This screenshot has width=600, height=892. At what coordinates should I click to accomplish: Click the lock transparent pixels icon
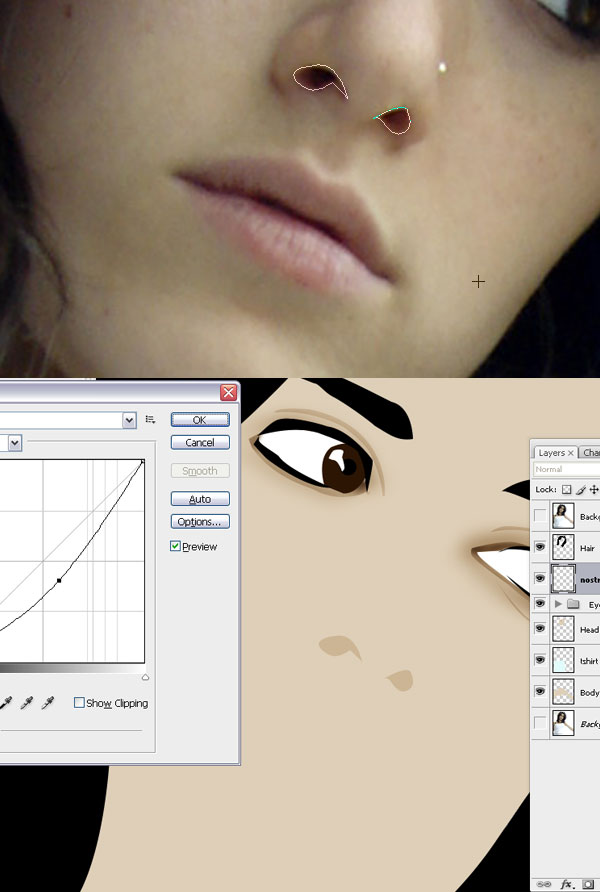[566, 489]
